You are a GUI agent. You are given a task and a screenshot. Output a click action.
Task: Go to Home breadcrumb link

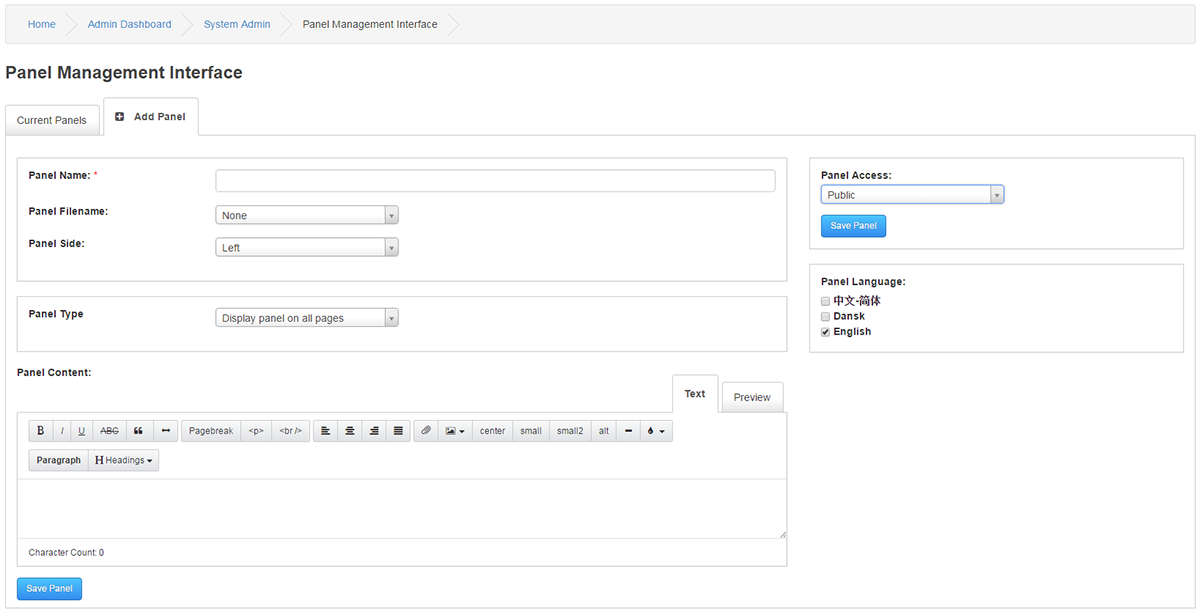(x=42, y=24)
